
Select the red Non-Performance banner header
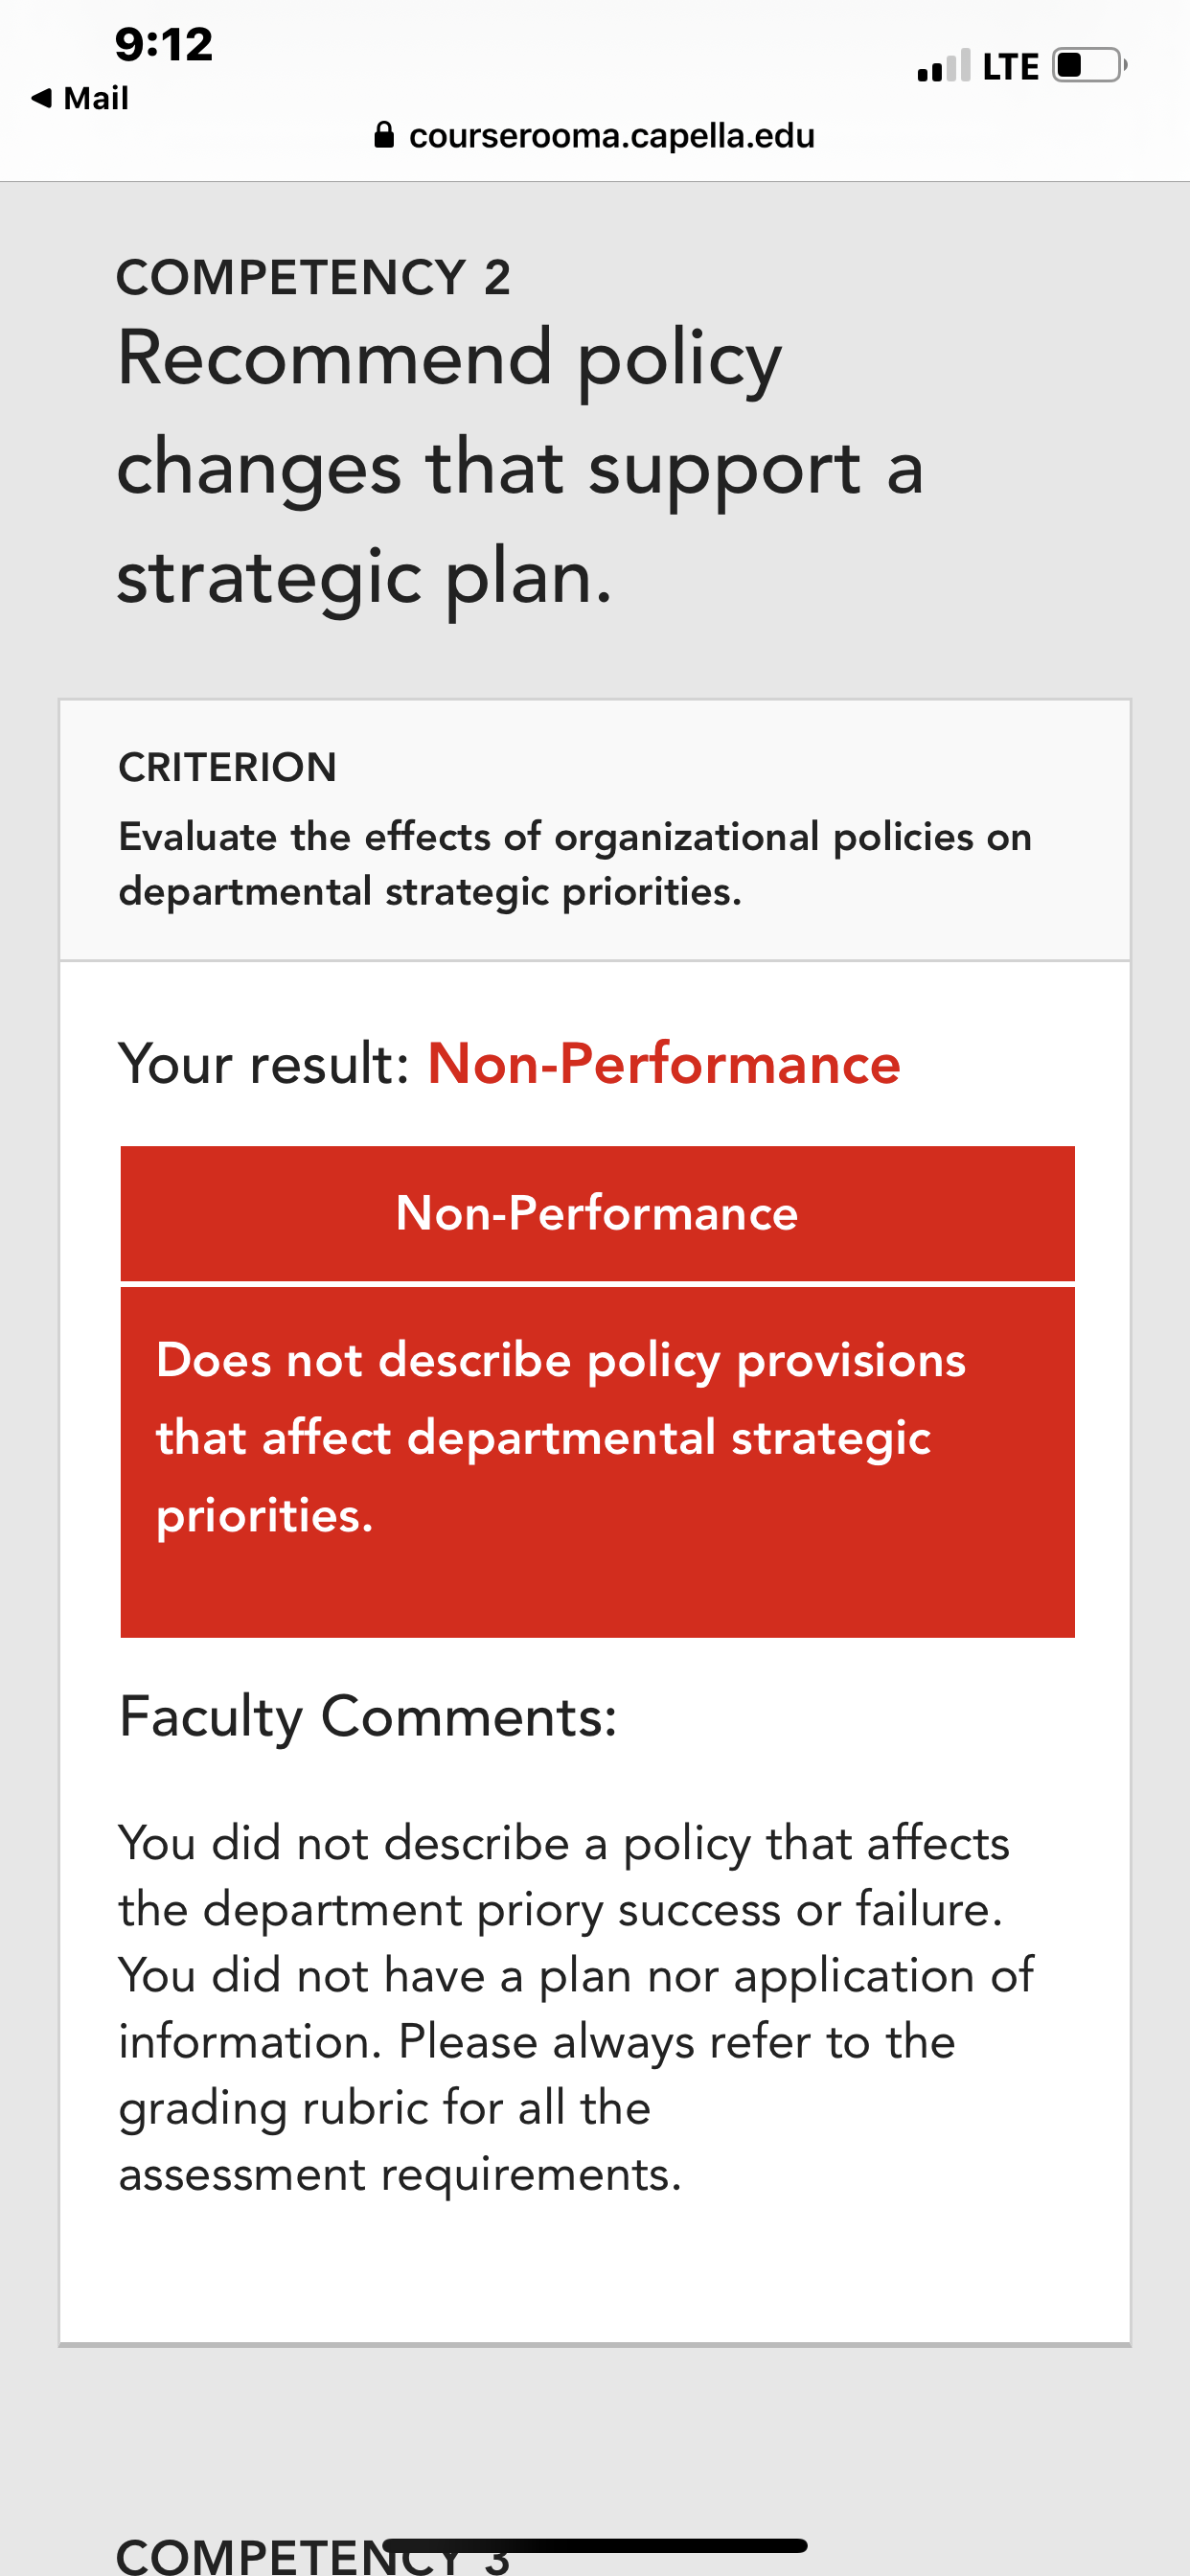(x=597, y=1213)
